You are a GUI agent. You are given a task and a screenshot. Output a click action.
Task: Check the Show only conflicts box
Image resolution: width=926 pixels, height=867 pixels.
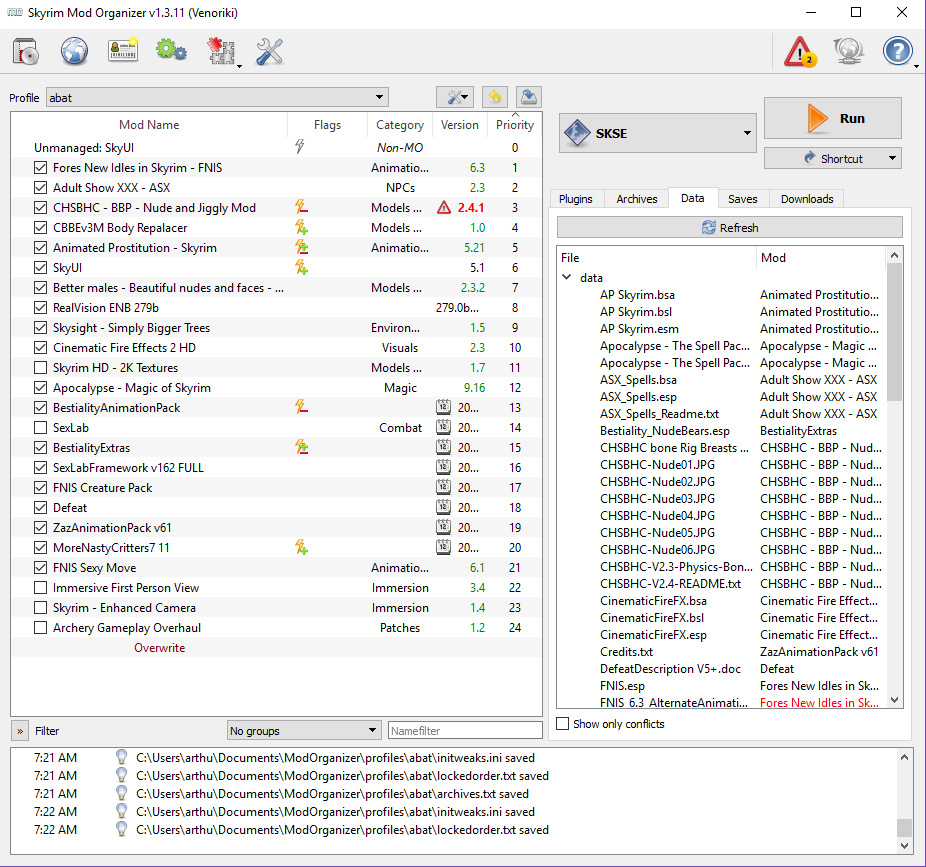click(563, 723)
